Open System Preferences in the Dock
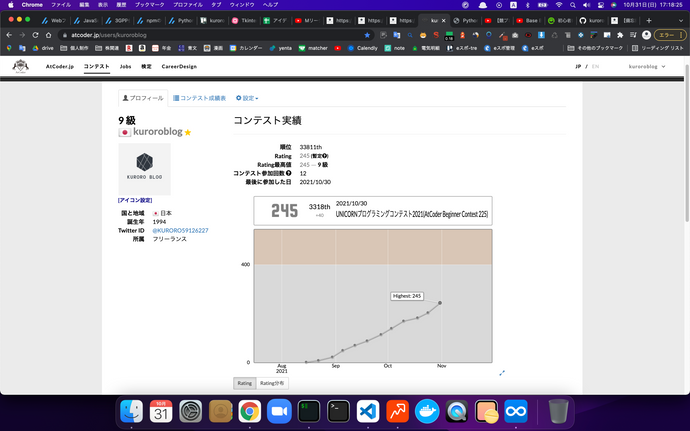Screen dimensions: 690x431 (191, 412)
